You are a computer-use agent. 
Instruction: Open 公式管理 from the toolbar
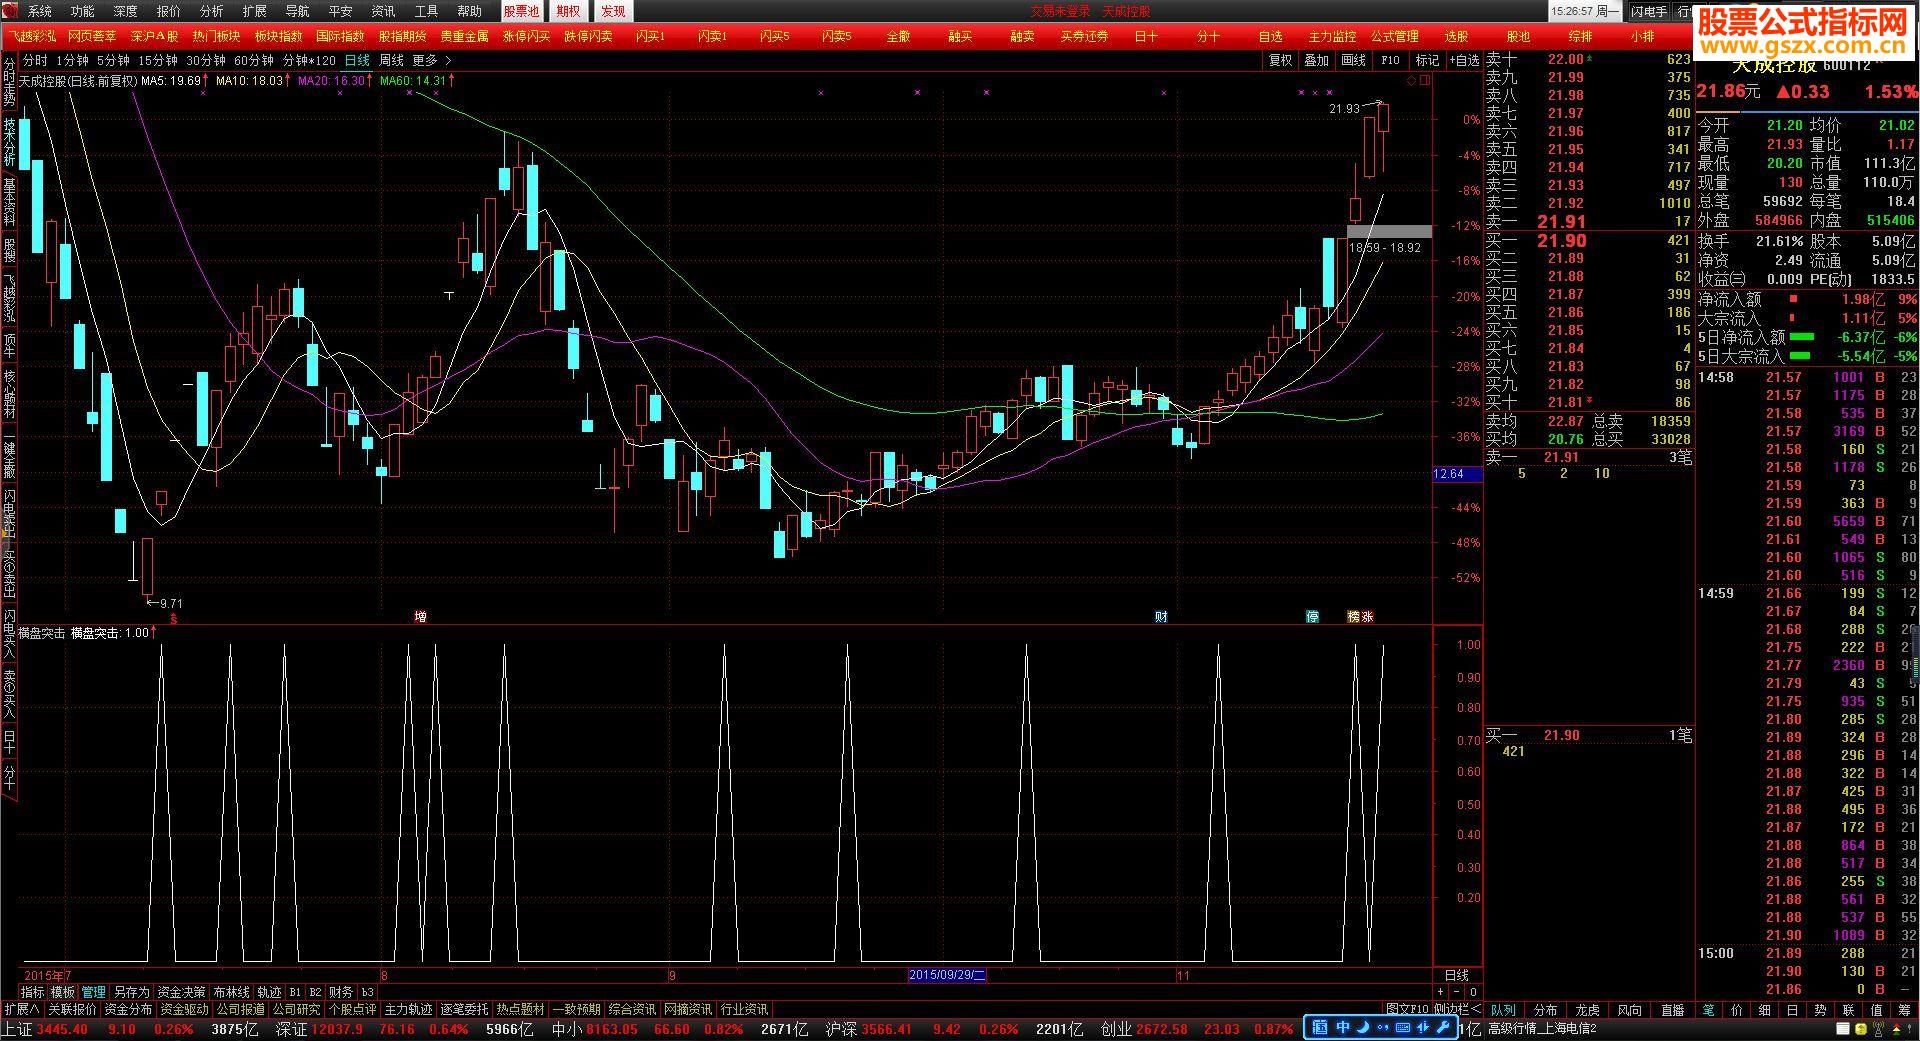[x=1394, y=36]
